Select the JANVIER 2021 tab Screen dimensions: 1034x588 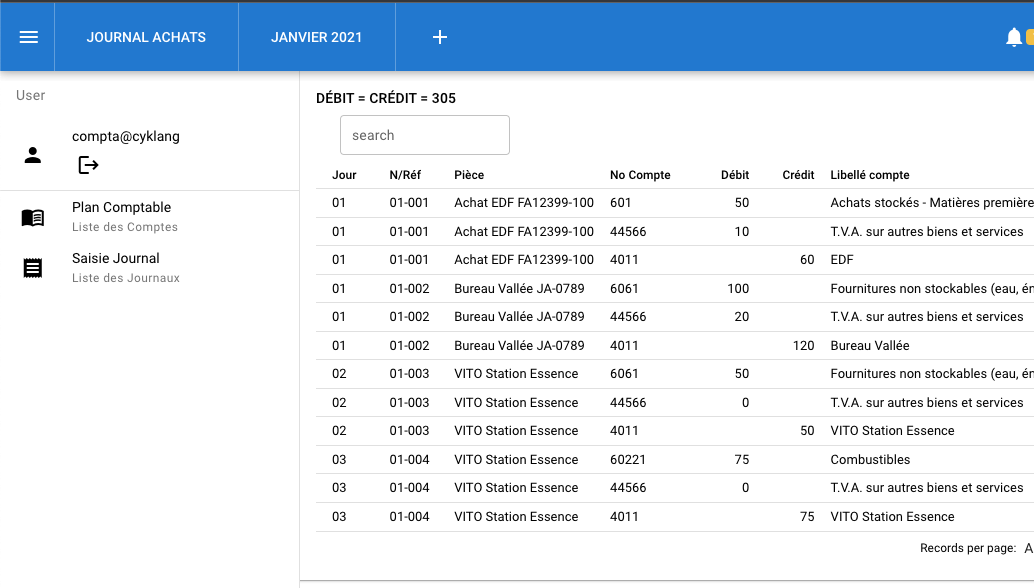click(316, 37)
